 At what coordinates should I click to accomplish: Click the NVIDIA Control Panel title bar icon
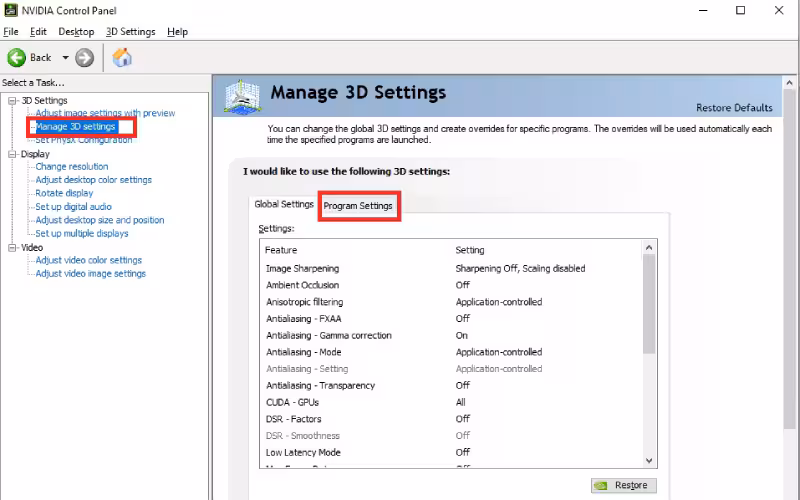coord(11,10)
